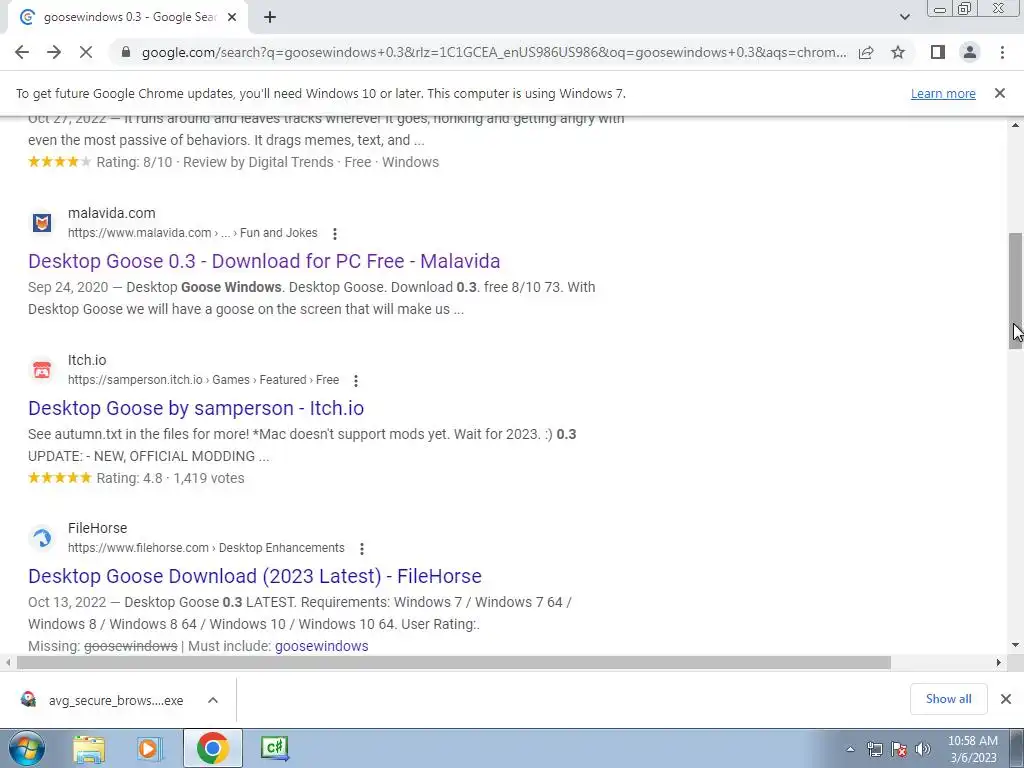Viewport: 1024px width, 768px height.
Task: Open Malavida result options menu
Action: click(x=334, y=233)
